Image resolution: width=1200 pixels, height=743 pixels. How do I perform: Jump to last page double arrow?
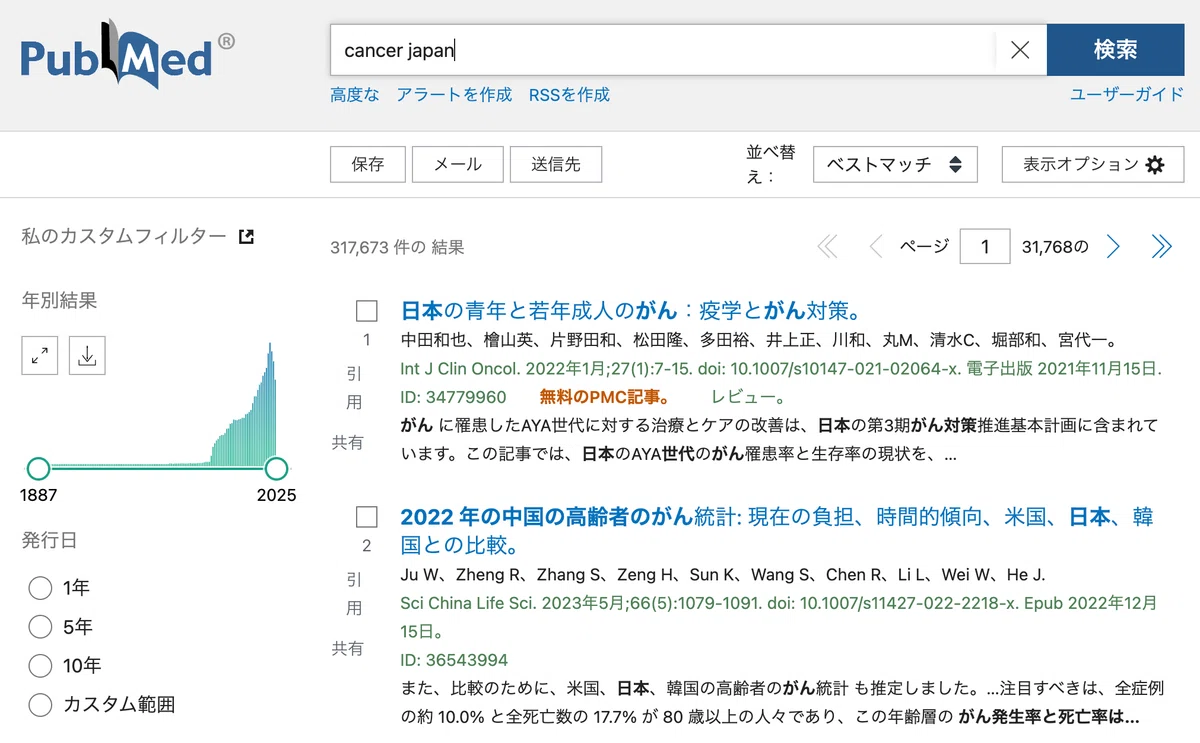(1161, 247)
